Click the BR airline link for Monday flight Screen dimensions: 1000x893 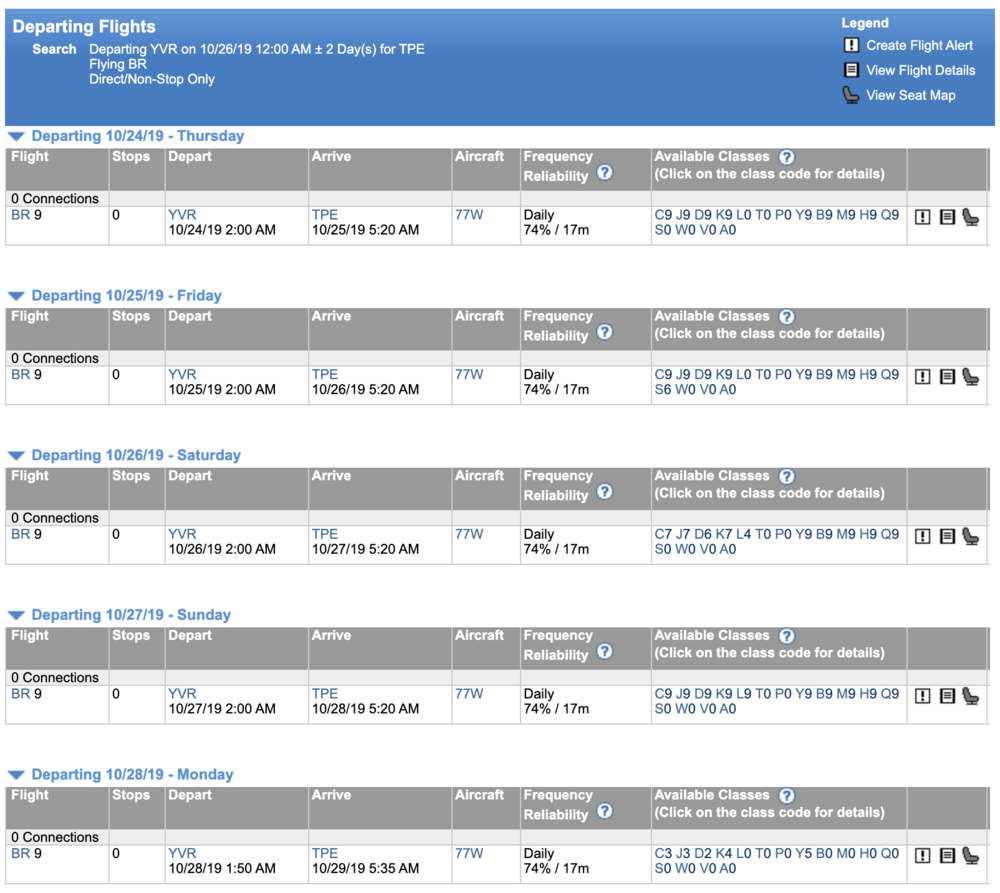pos(20,854)
